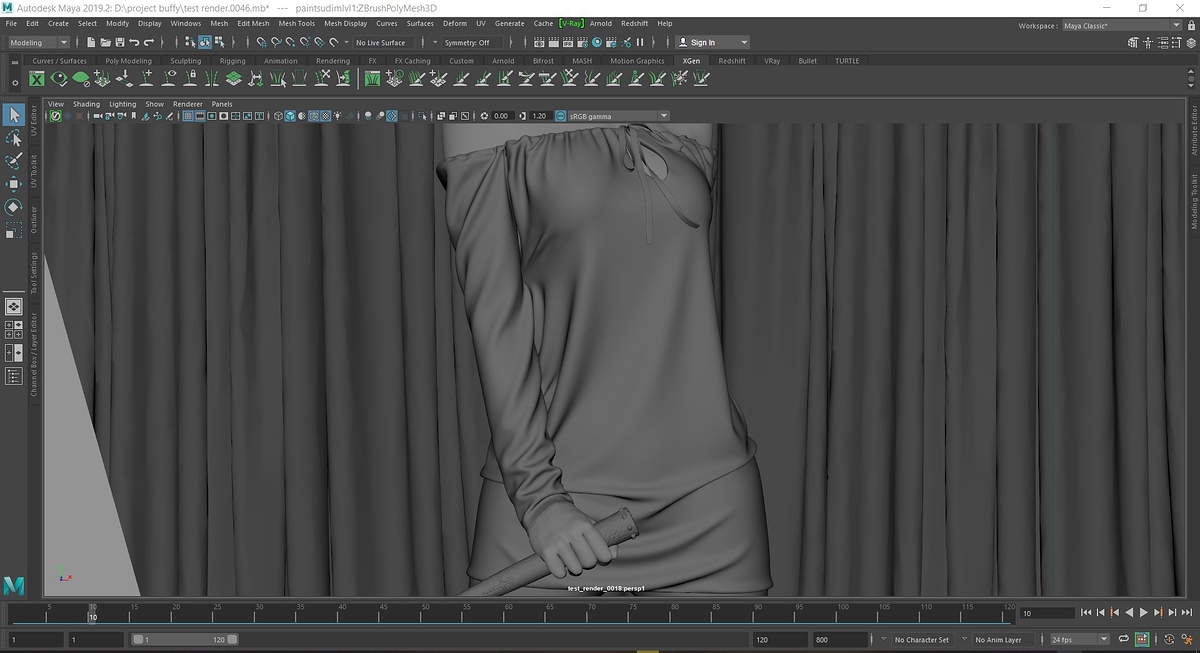Go to end of playback range
Image resolution: width=1200 pixels, height=653 pixels.
(x=1187, y=612)
